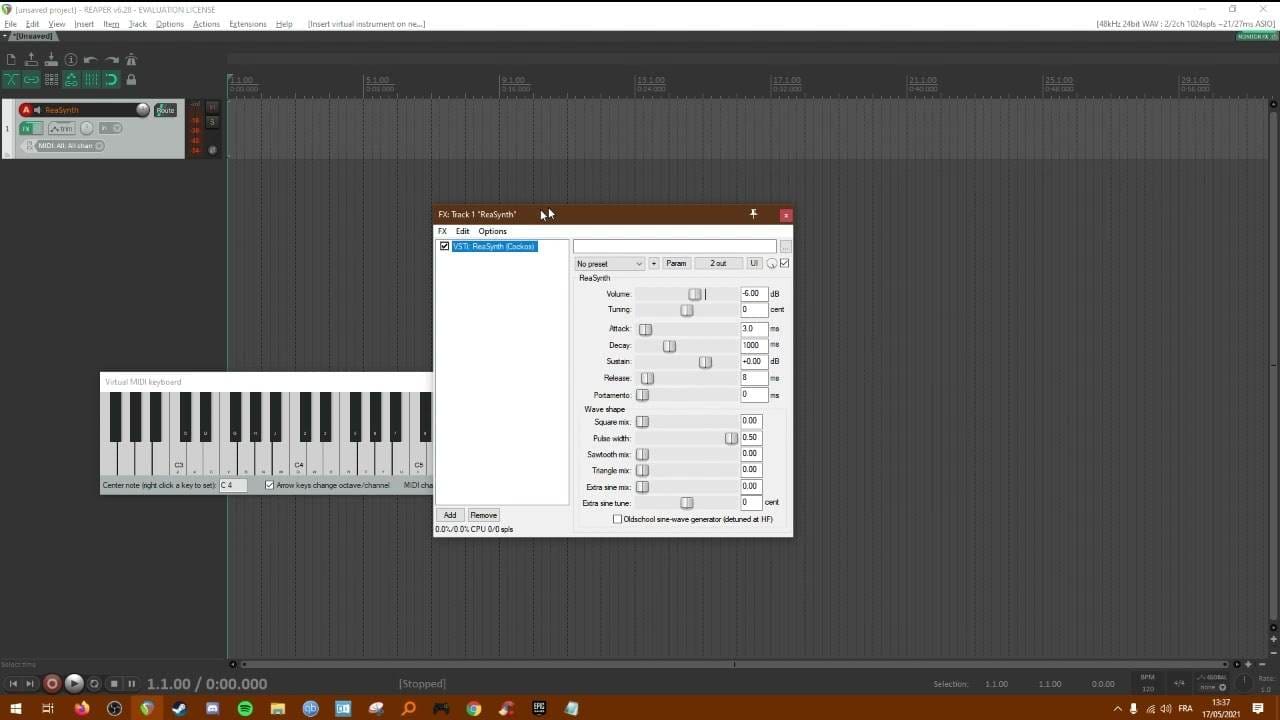Open the Actions menu in REAPER

[206, 24]
